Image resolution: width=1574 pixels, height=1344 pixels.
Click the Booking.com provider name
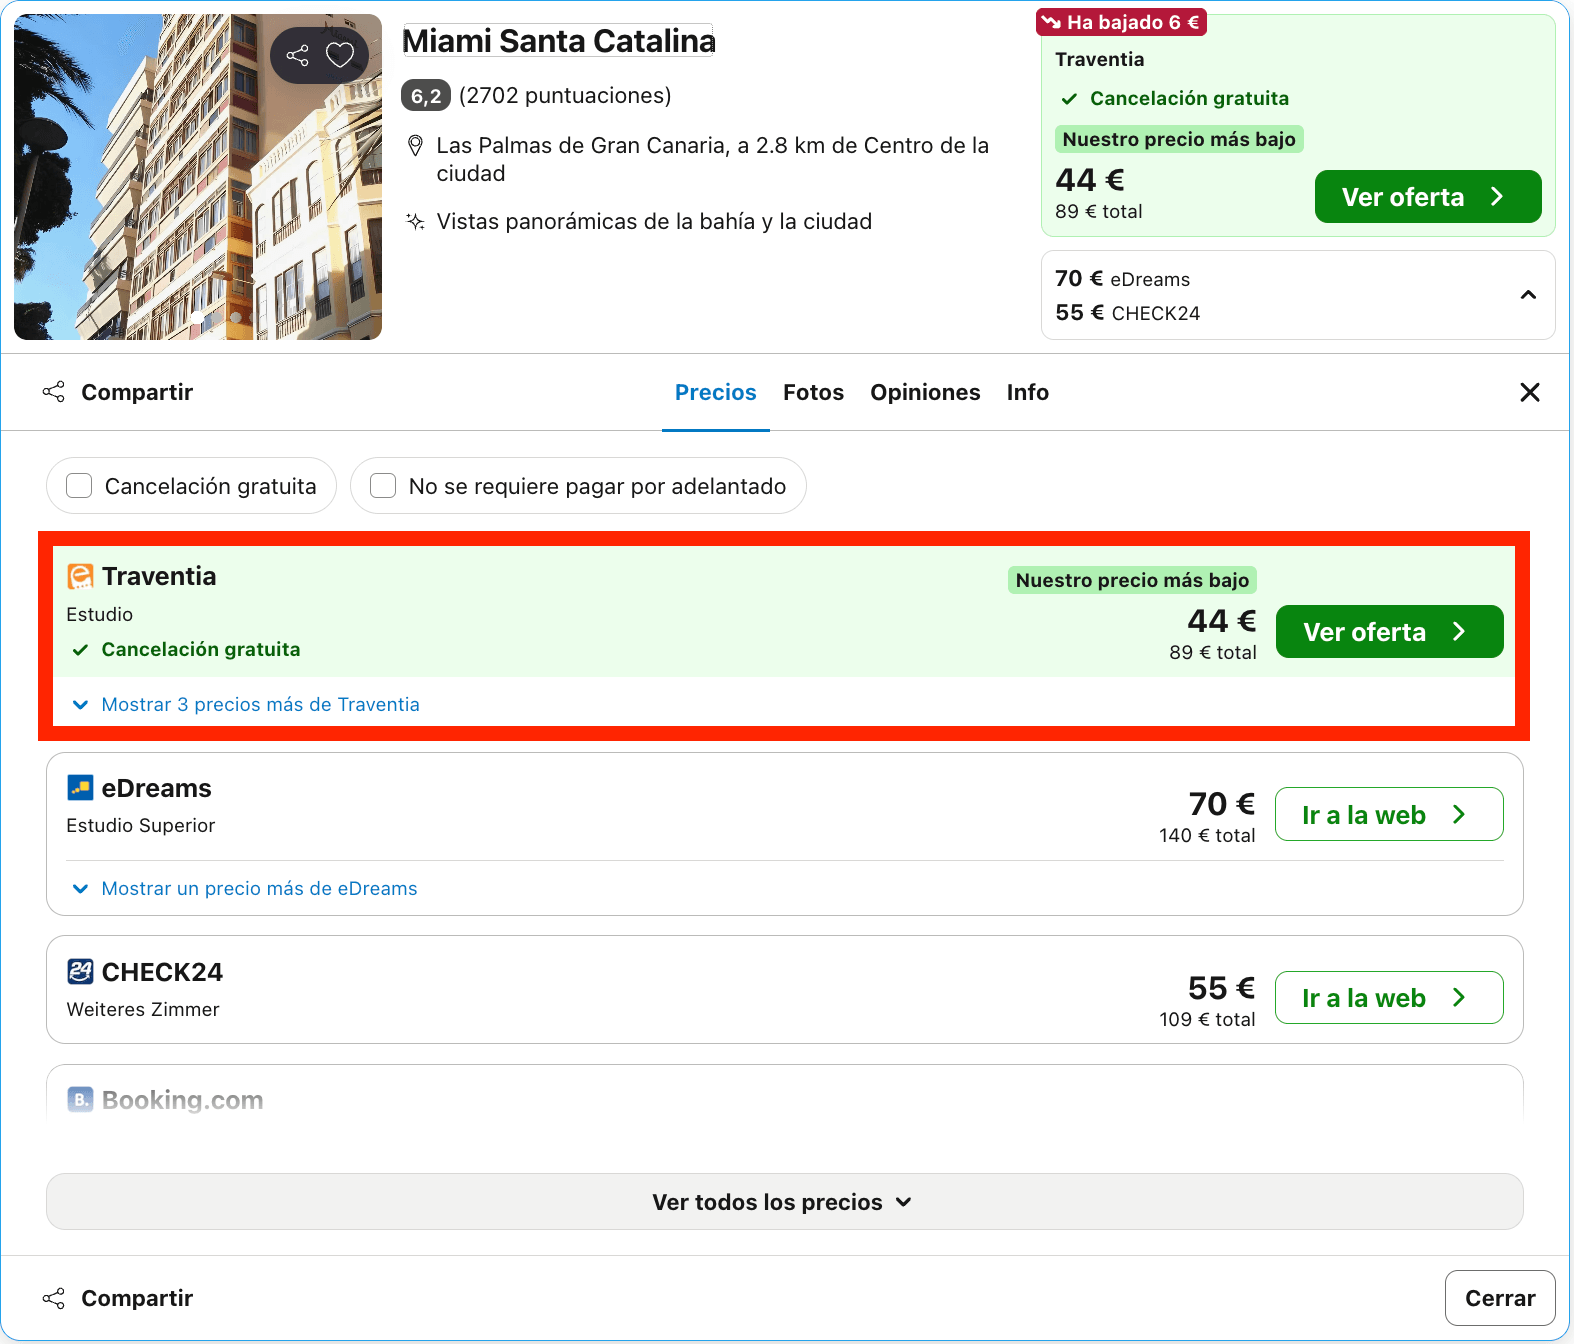click(x=183, y=1100)
